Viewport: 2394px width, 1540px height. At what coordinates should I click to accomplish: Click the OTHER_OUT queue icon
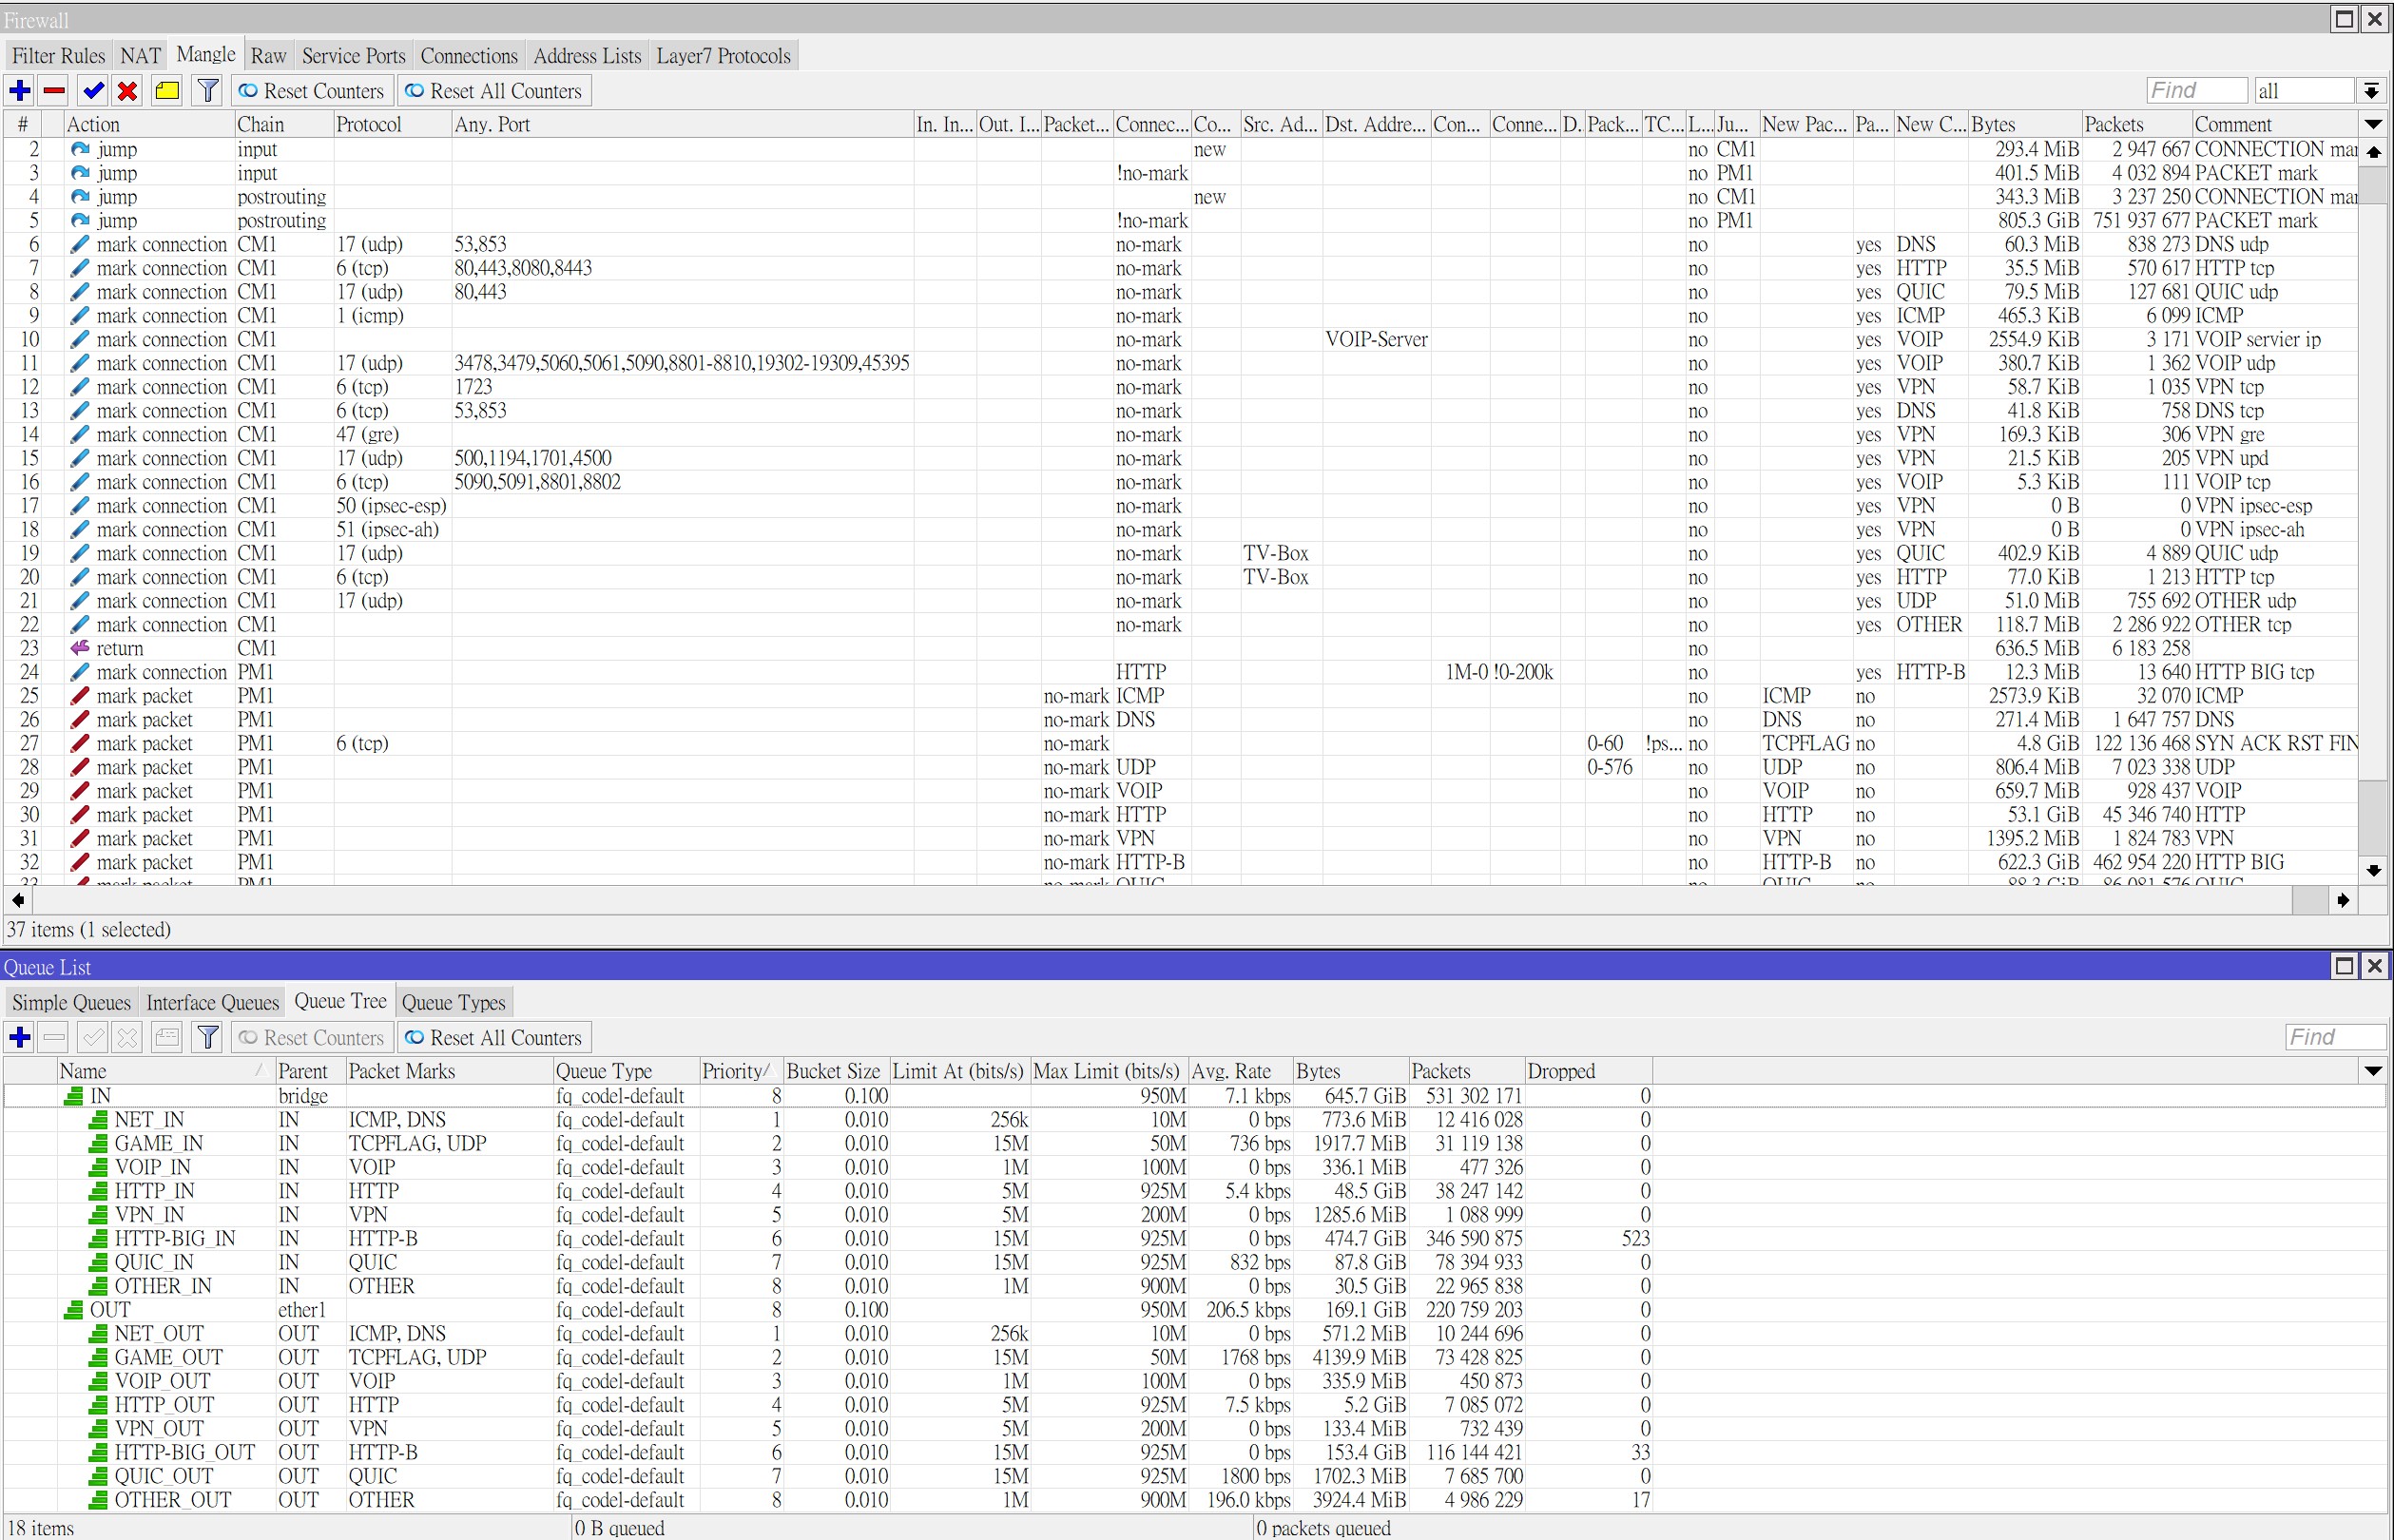(x=98, y=1500)
